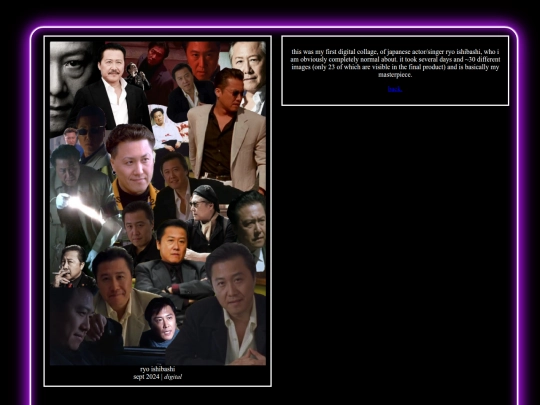Open the ryo ishibashi collage image
Screen dimensions: 540x405
(158, 203)
